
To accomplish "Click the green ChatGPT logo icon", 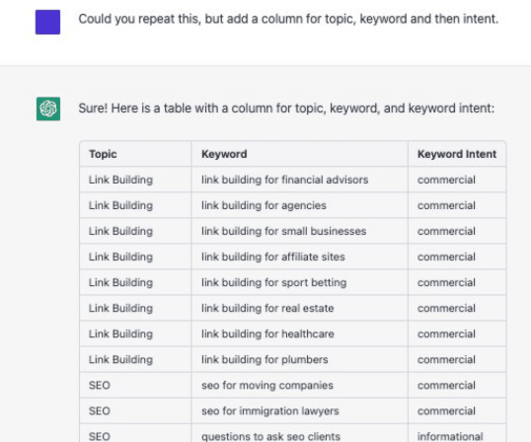I will click(x=48, y=109).
